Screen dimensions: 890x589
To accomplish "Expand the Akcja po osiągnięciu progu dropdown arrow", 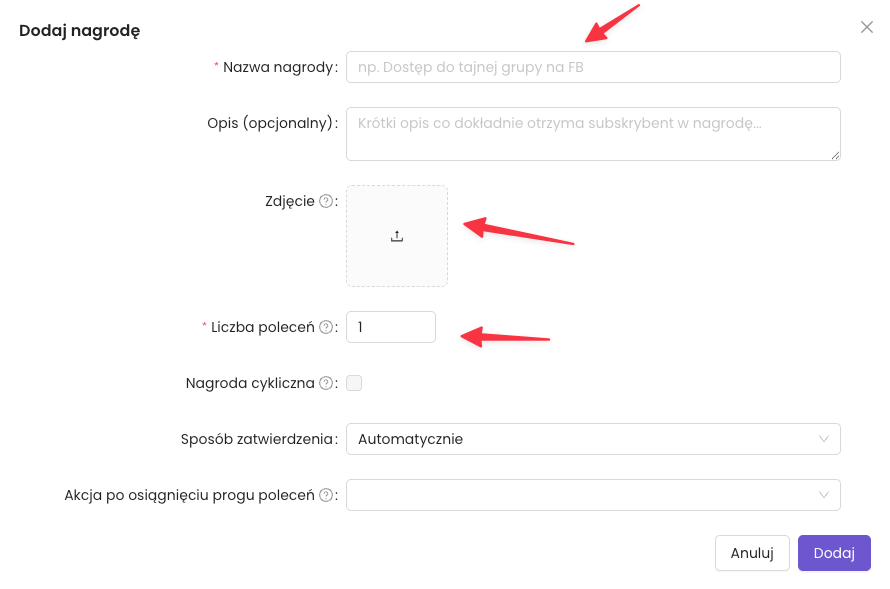I will [x=824, y=495].
